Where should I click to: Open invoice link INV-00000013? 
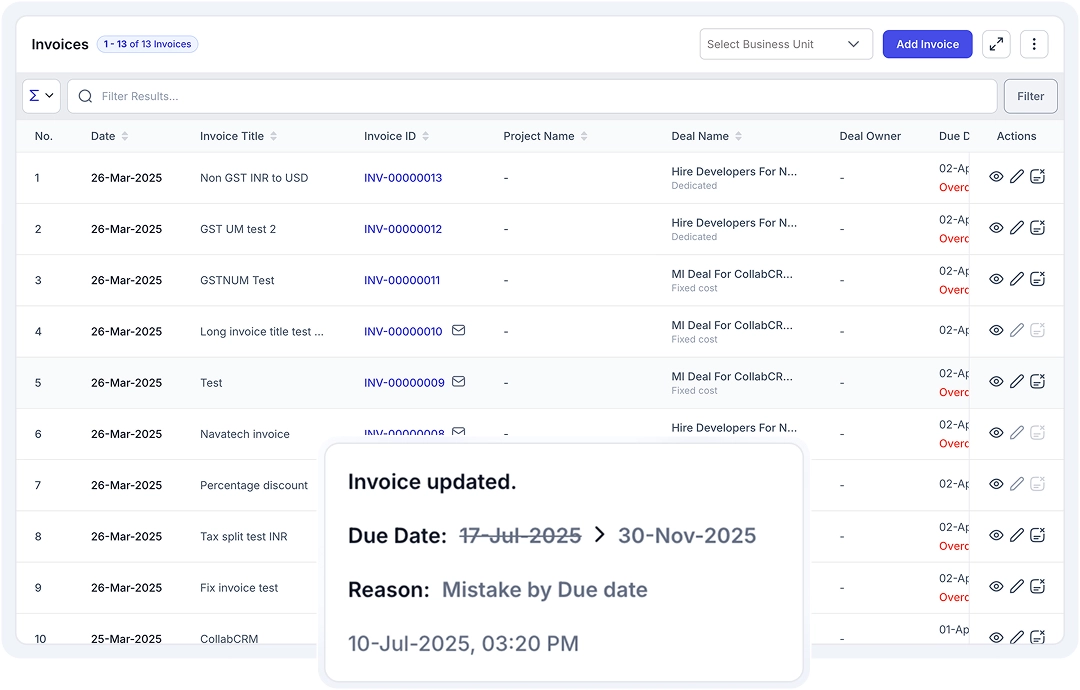tap(403, 178)
